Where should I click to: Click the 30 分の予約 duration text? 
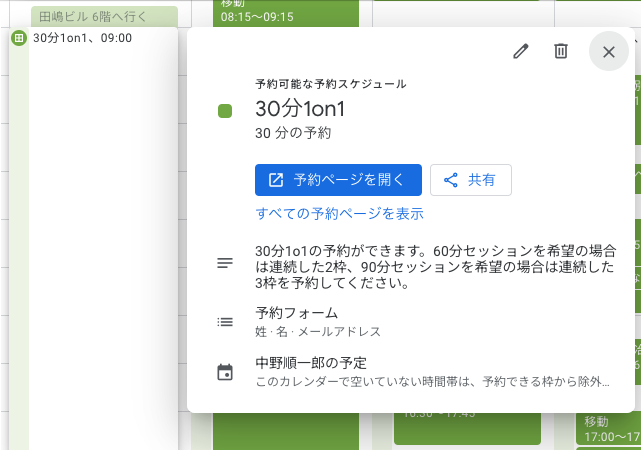coord(293,133)
